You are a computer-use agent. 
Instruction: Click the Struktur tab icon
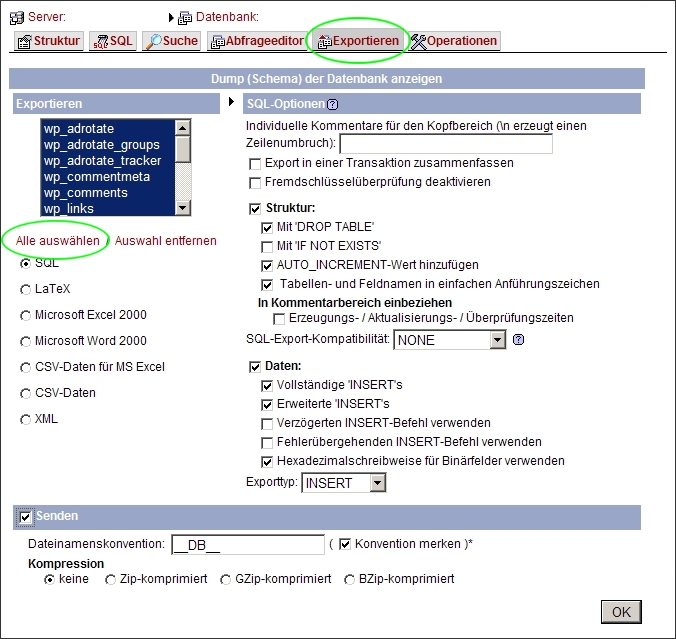(24, 41)
